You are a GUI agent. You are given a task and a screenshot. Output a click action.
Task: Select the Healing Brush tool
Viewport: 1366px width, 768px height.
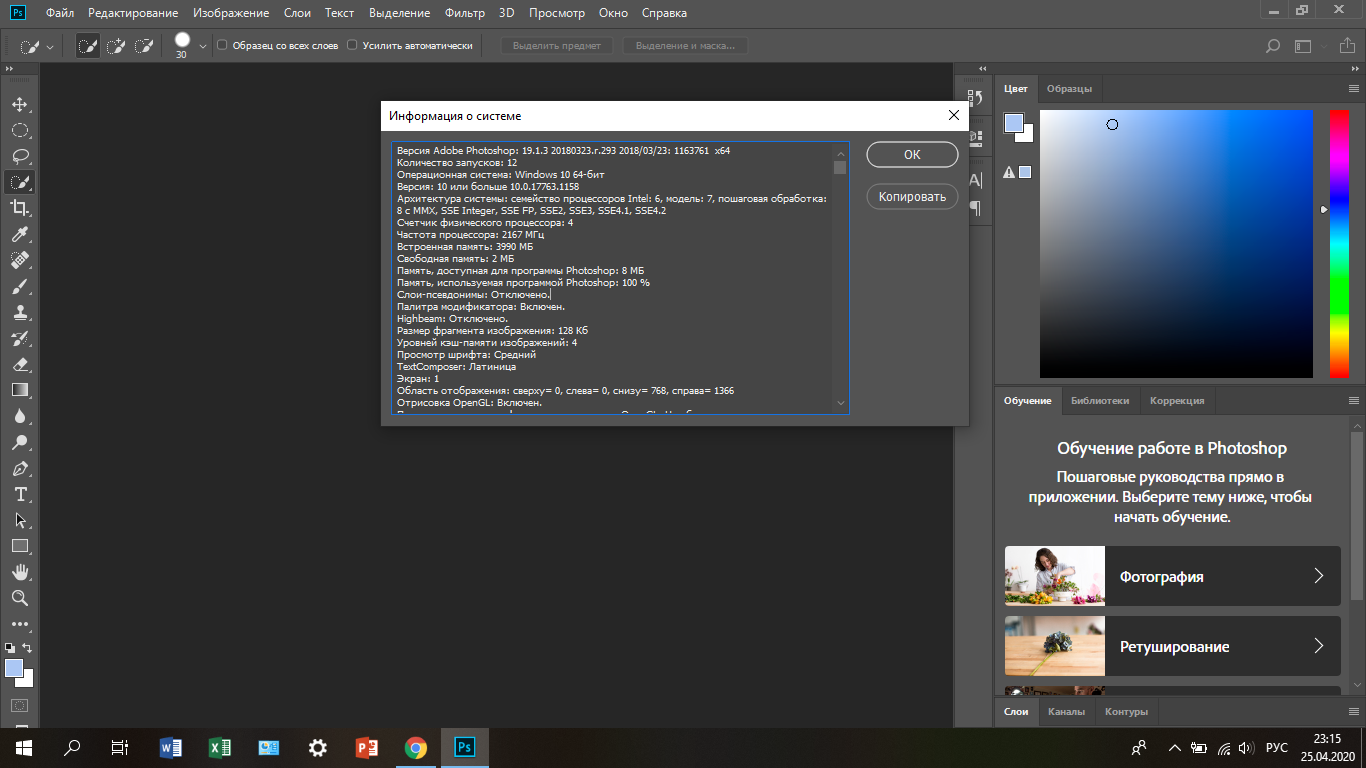(x=19, y=260)
